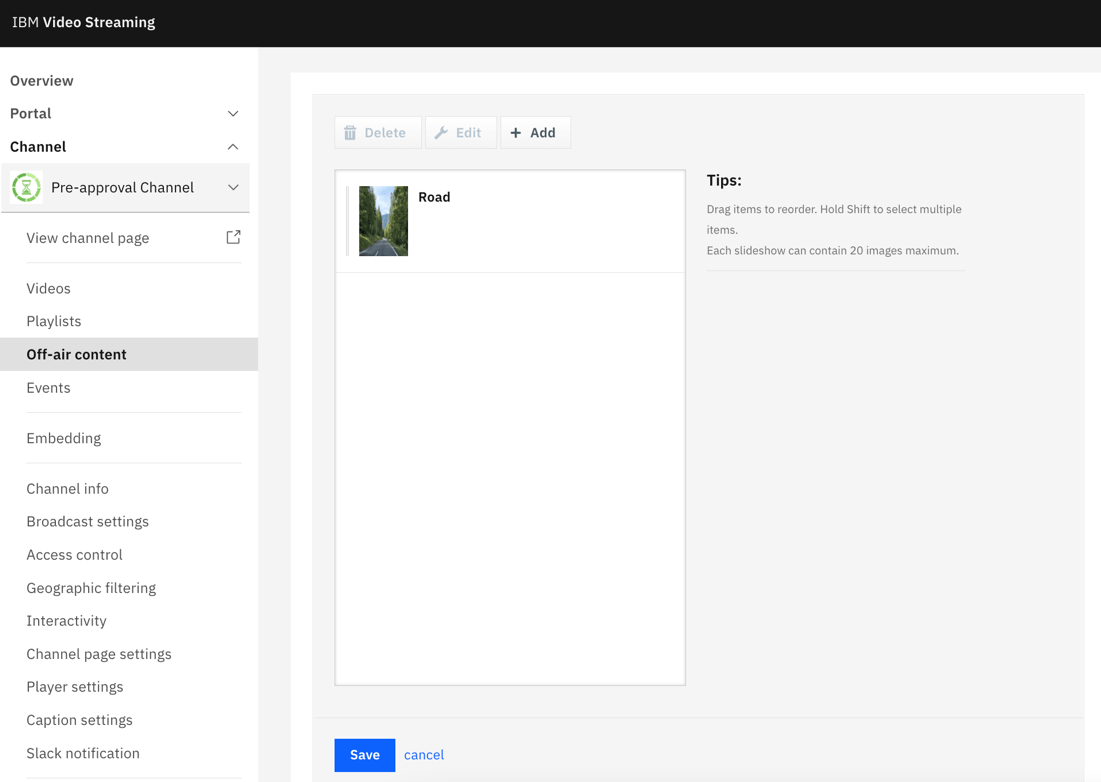Image resolution: width=1101 pixels, height=782 pixels.
Task: Open the Events section
Action: [48, 387]
